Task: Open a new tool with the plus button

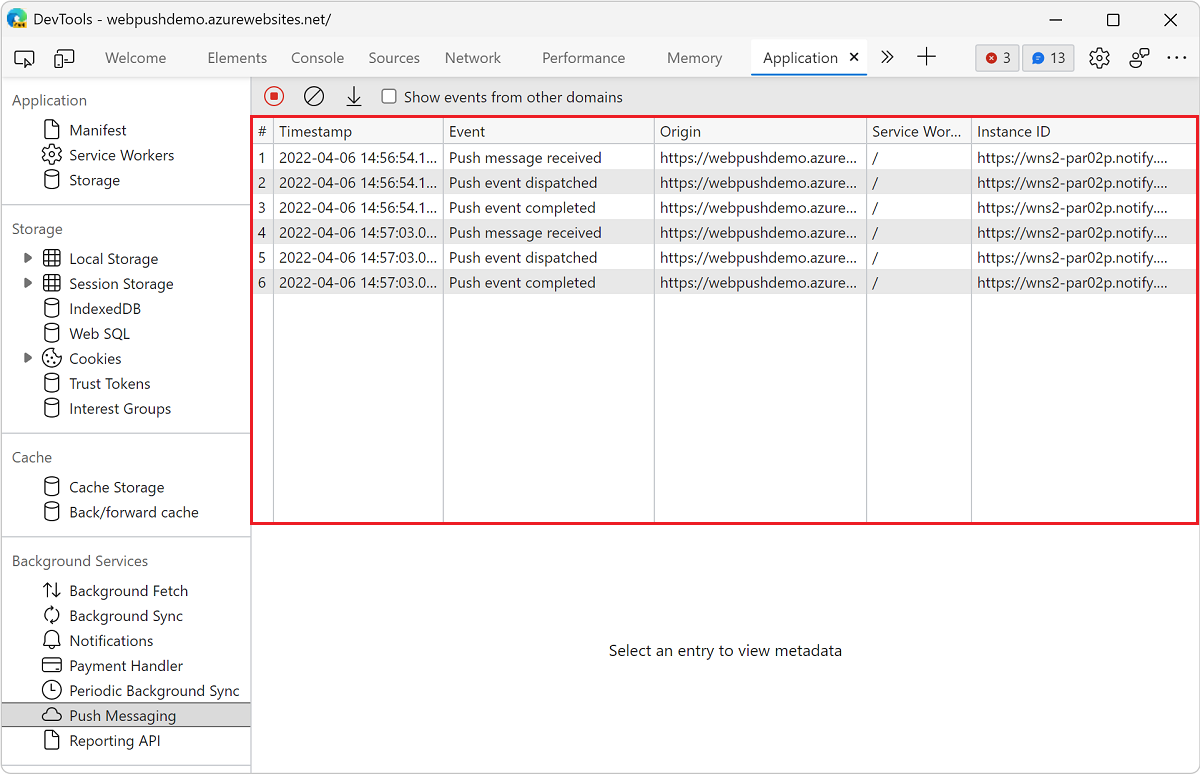Action: click(x=926, y=58)
